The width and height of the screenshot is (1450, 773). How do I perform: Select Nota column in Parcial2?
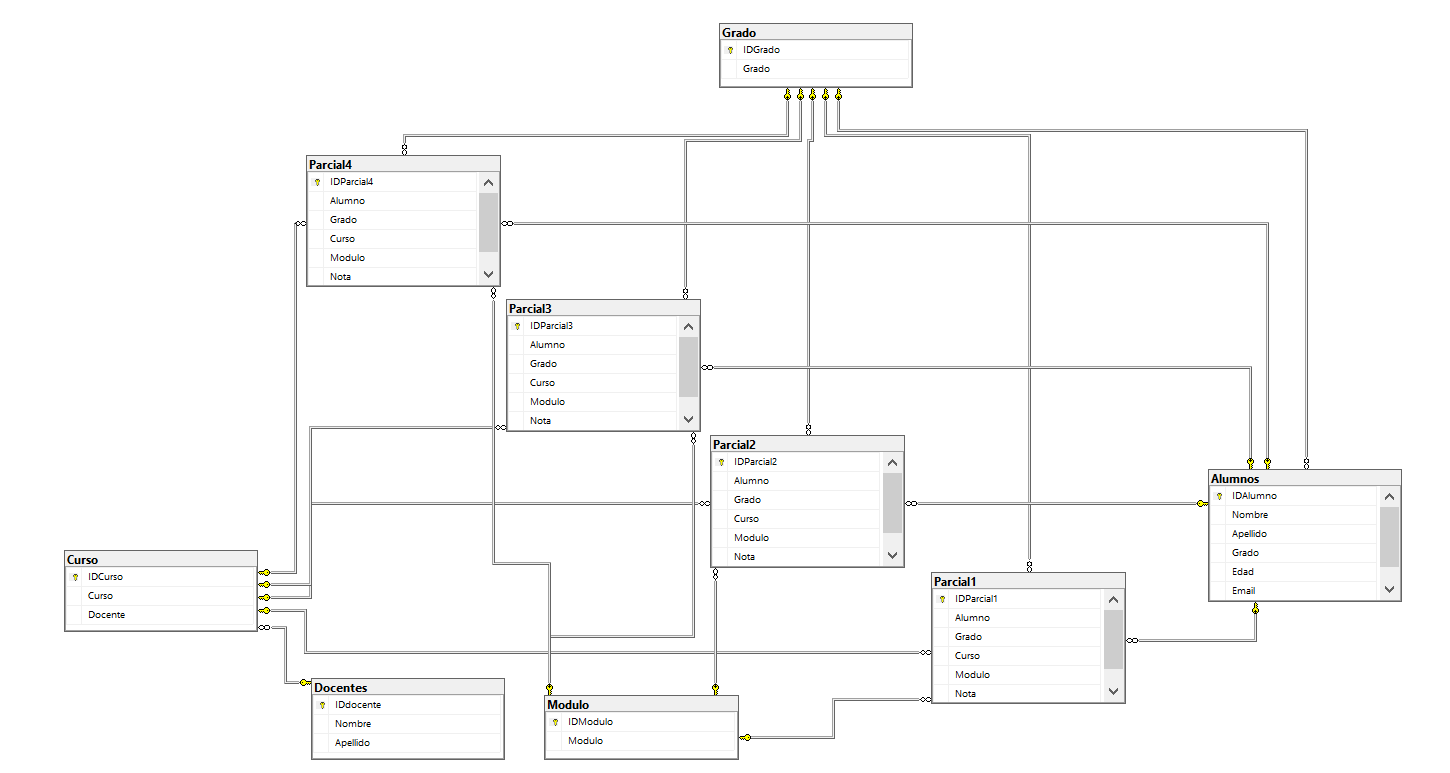(797, 557)
